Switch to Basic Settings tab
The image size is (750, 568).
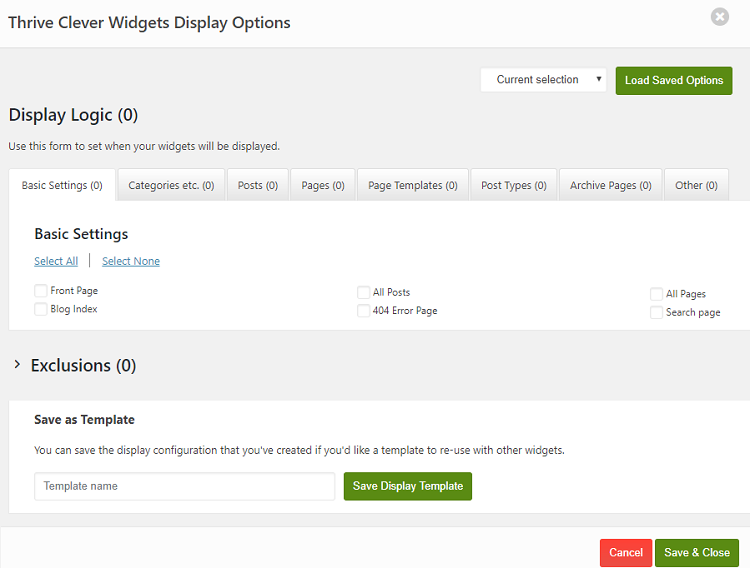pos(62,185)
